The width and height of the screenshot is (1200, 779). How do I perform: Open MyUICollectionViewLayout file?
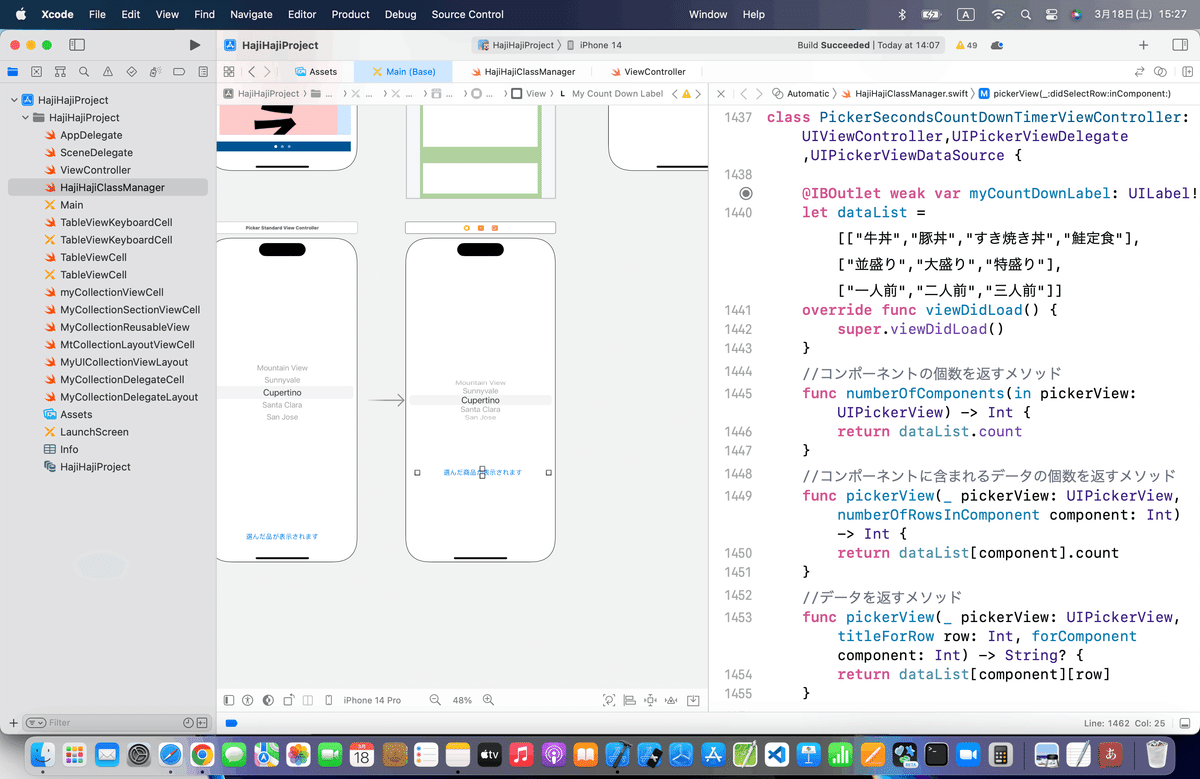124,362
